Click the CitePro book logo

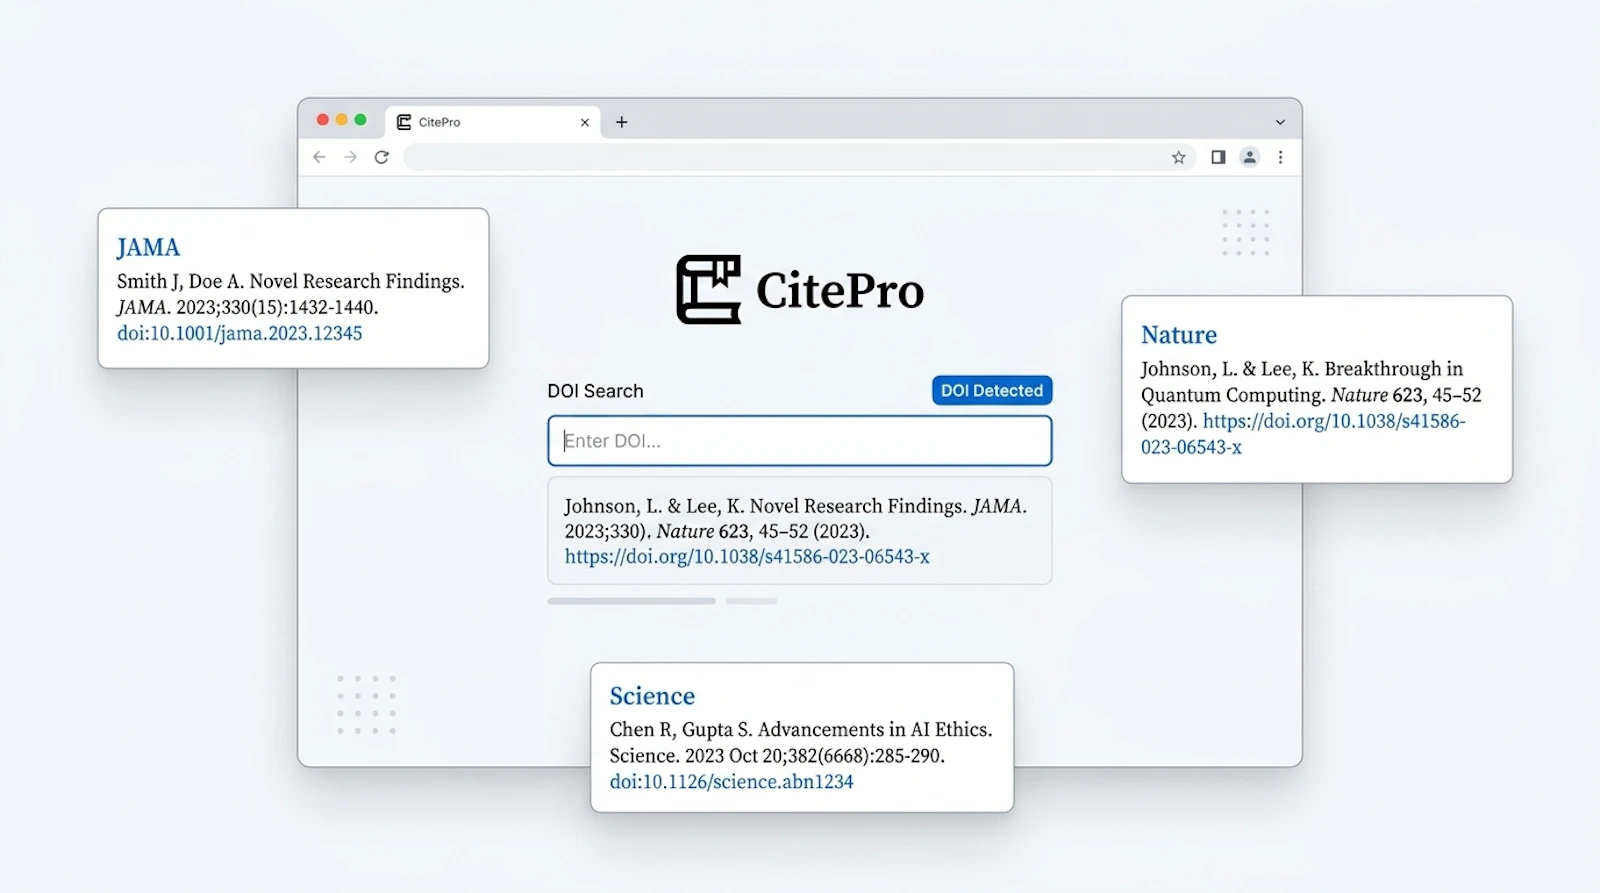[708, 290]
